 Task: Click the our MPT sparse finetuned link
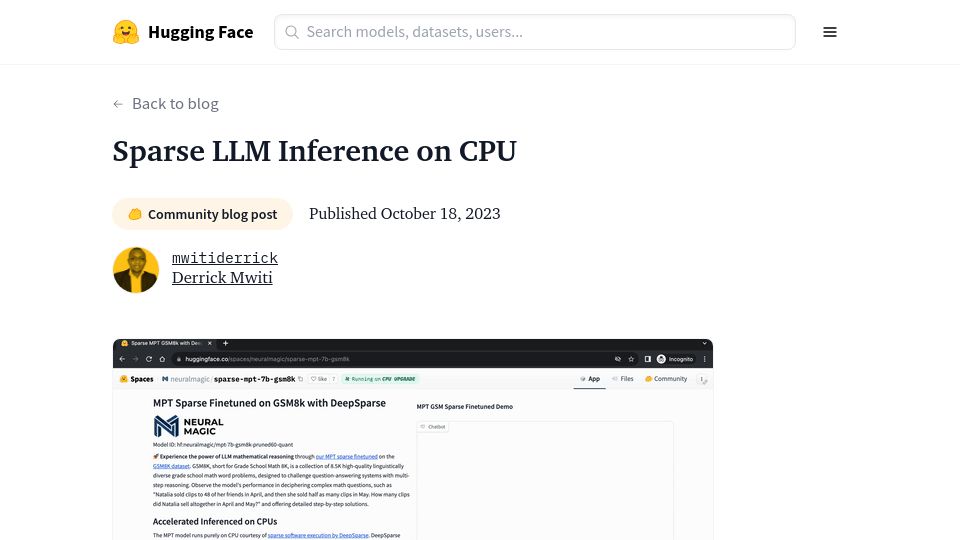[x=347, y=457]
